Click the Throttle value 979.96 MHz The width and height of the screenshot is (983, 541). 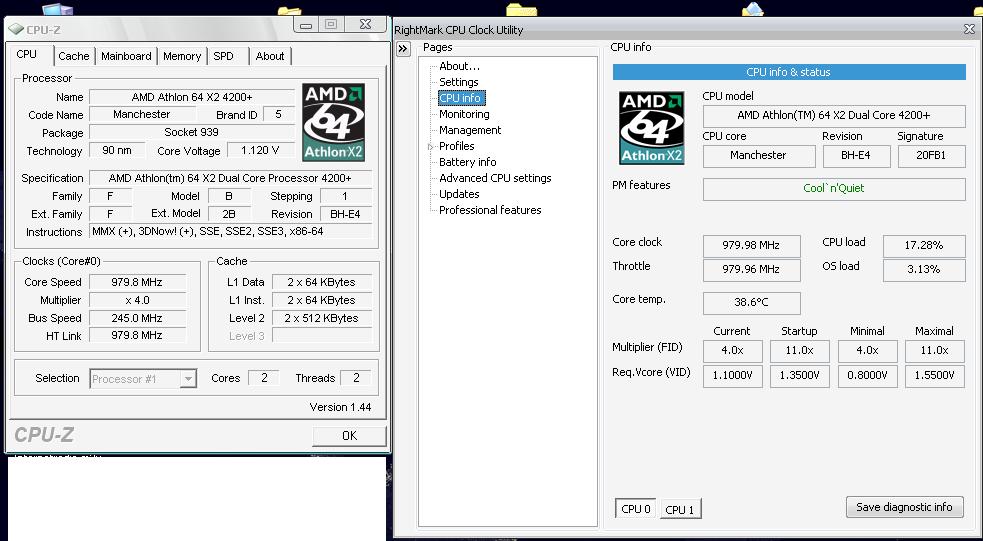[x=751, y=270]
